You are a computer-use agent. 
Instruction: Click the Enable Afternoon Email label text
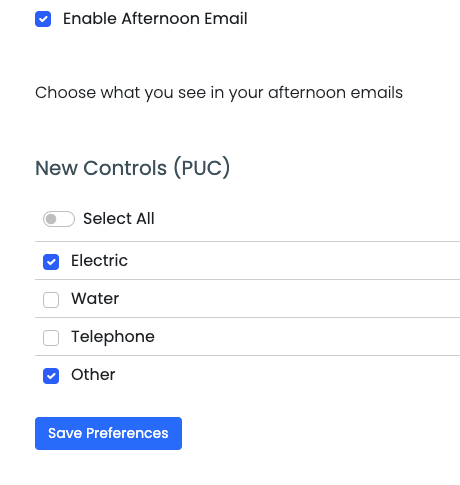(x=155, y=18)
